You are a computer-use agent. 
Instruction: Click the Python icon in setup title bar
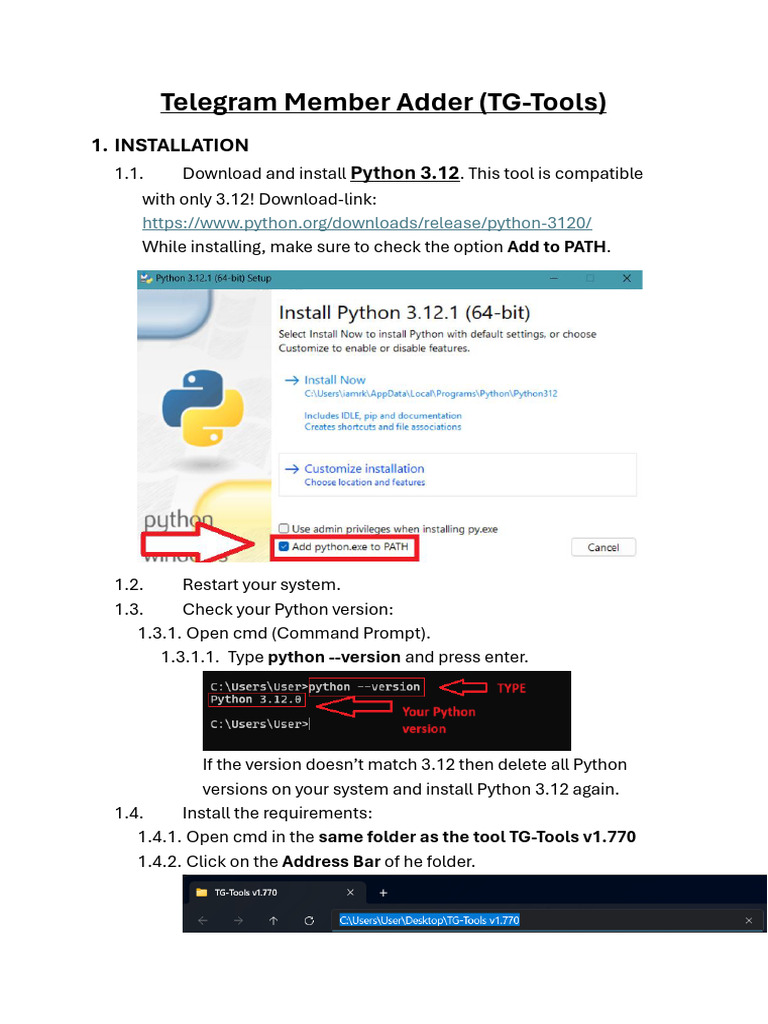(147, 278)
